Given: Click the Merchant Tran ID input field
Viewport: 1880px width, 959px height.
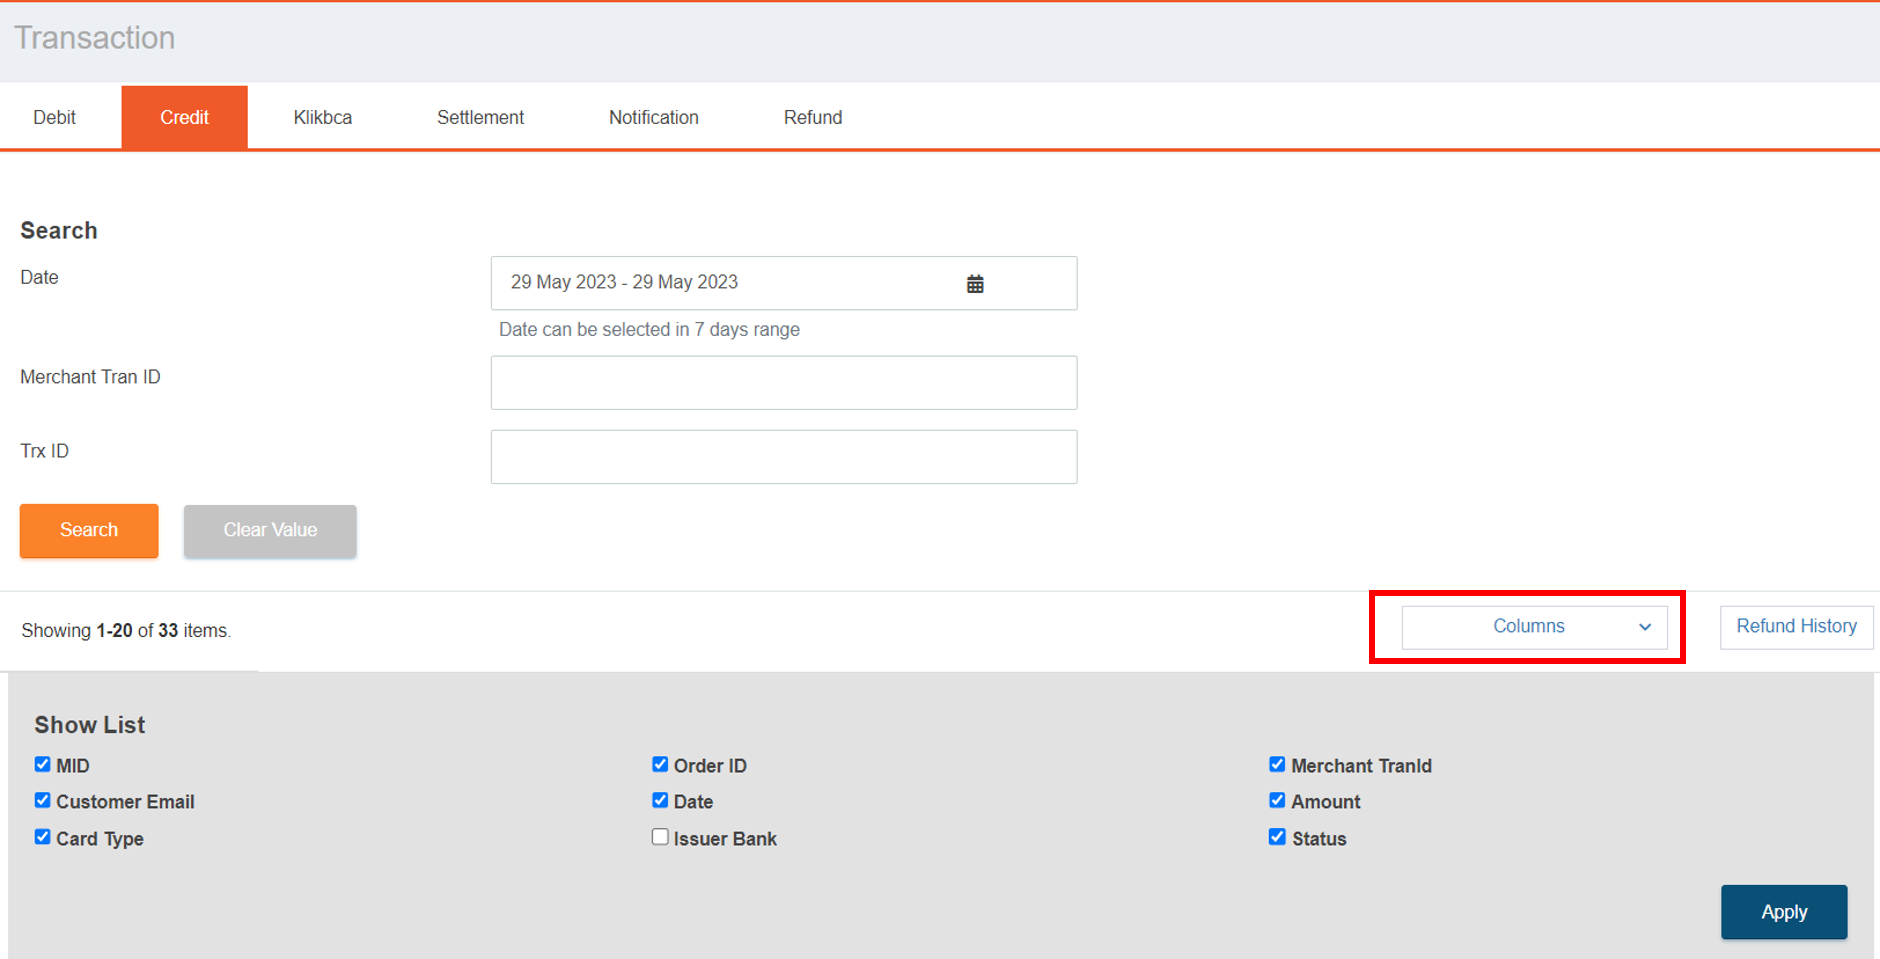Looking at the screenshot, I should 783,383.
